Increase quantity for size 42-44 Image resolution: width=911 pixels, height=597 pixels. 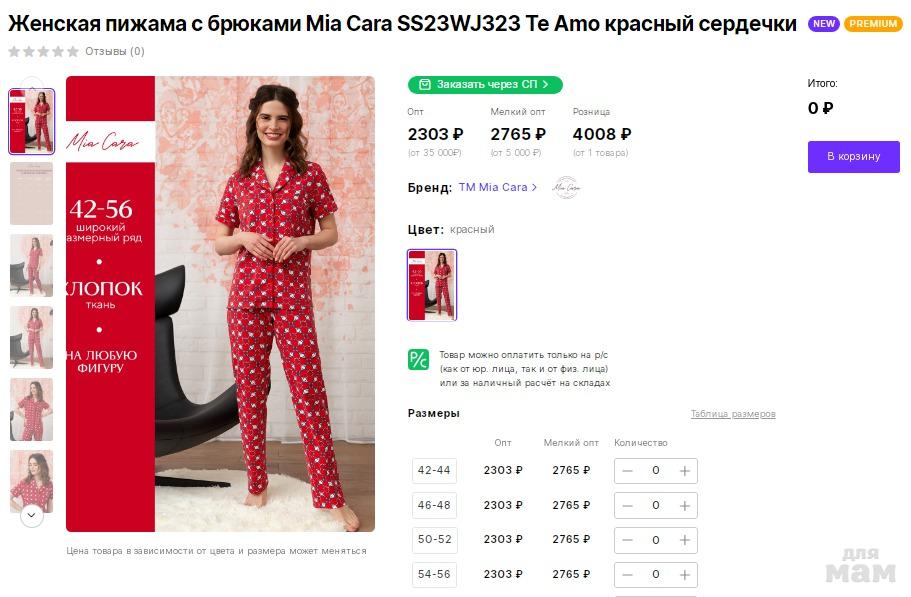click(685, 471)
